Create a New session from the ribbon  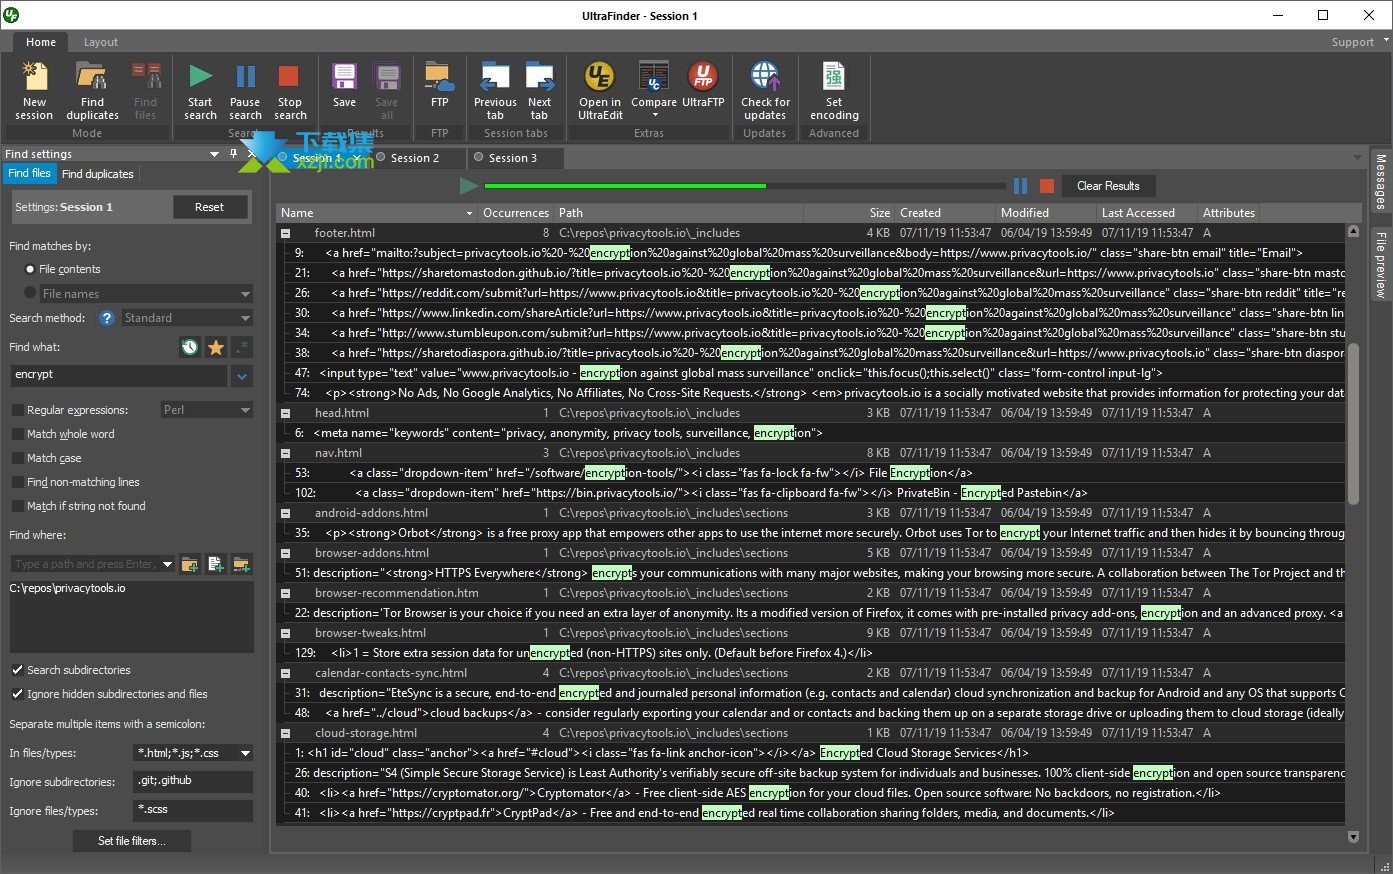[x=34, y=90]
